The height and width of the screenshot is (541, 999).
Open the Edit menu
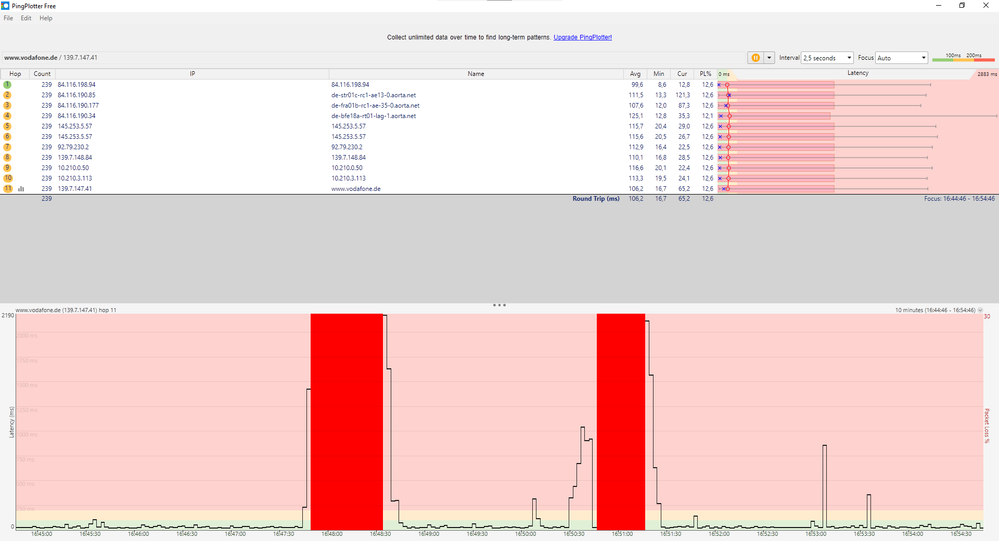click(25, 18)
